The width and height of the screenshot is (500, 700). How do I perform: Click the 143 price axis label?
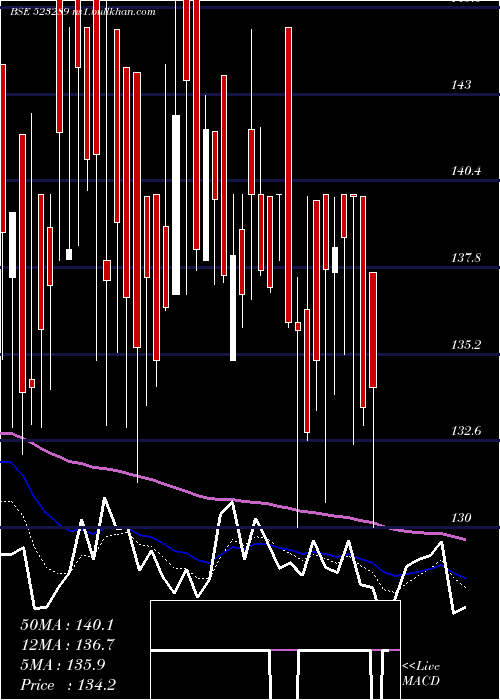[x=461, y=84]
